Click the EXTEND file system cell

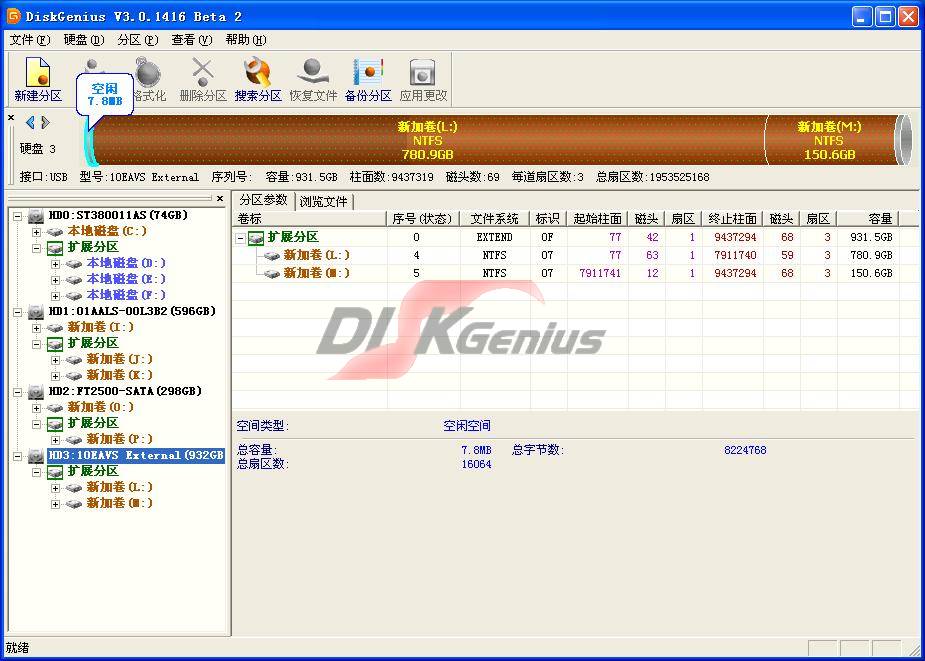tap(494, 238)
